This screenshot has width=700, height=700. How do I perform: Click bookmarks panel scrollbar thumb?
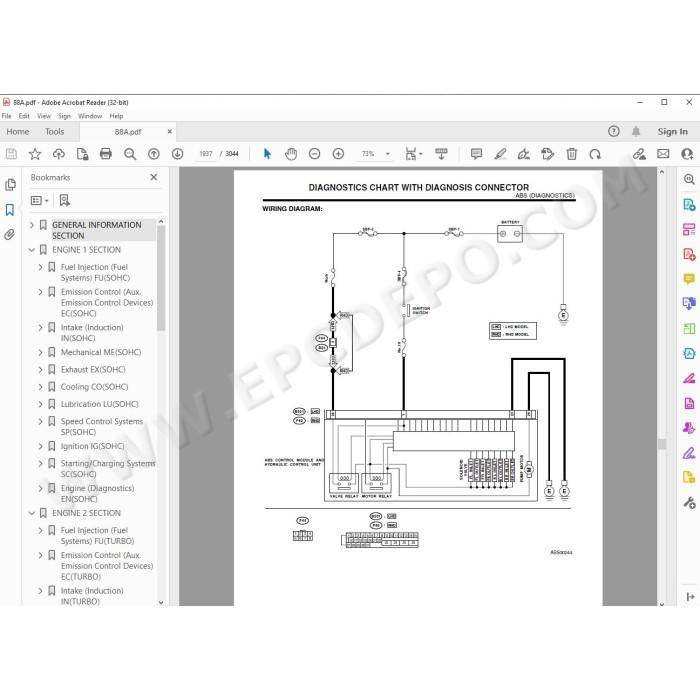click(161, 278)
